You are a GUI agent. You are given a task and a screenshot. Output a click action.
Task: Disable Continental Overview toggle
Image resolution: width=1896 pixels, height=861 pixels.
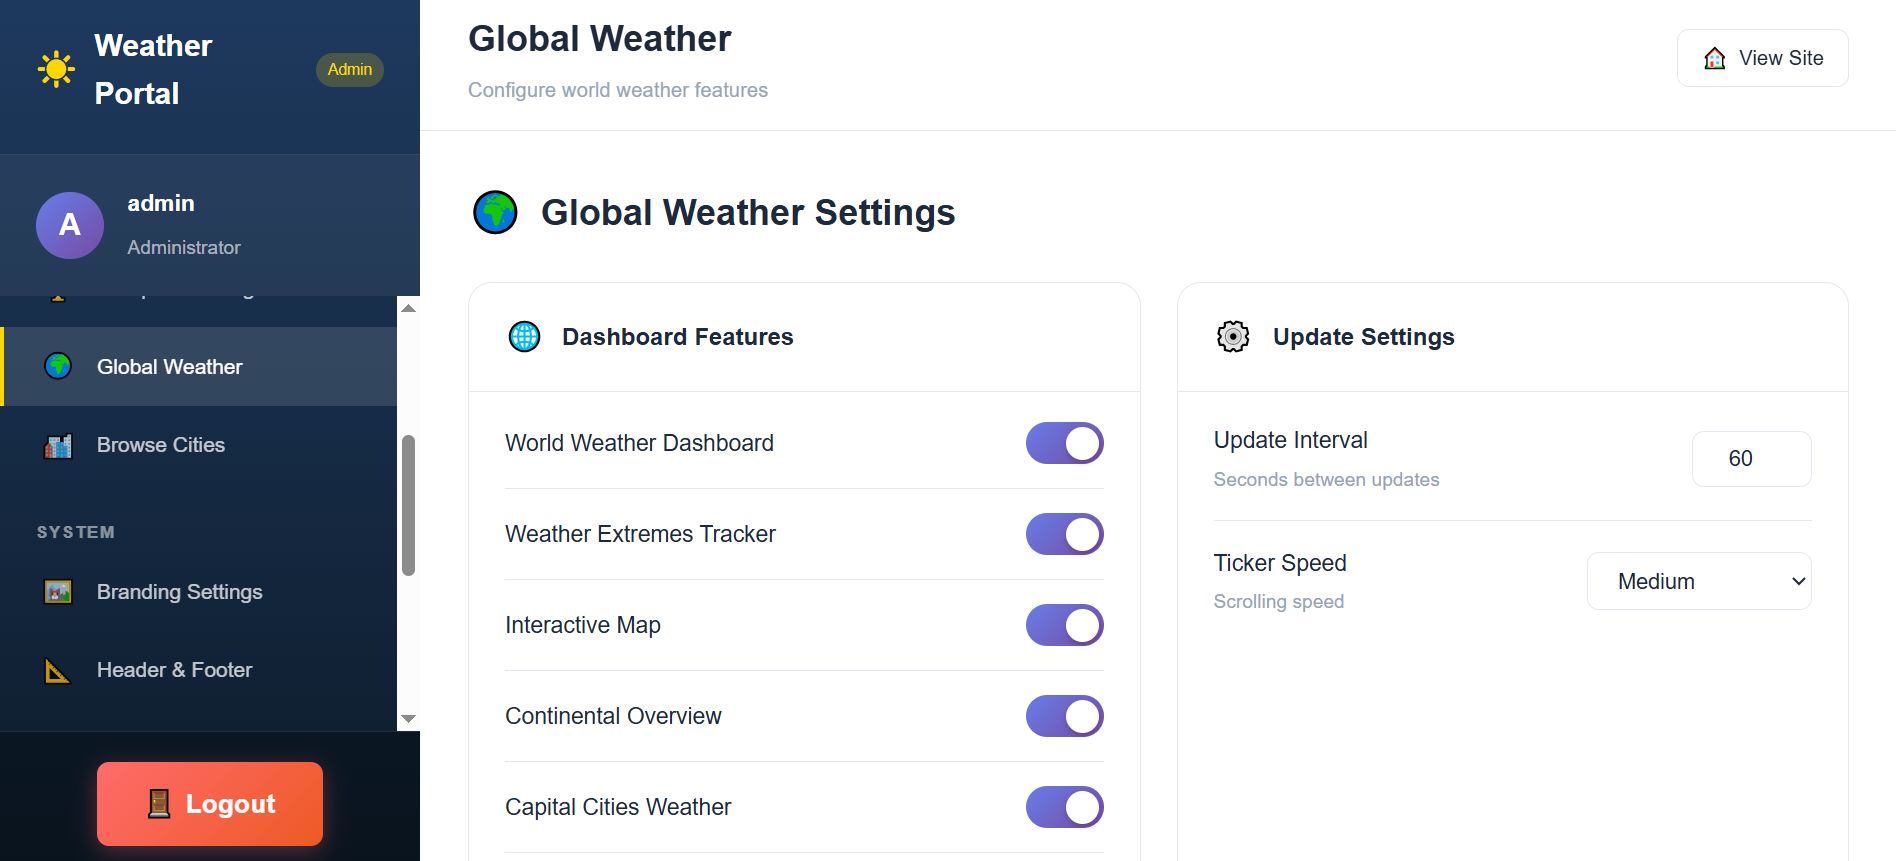tap(1064, 716)
